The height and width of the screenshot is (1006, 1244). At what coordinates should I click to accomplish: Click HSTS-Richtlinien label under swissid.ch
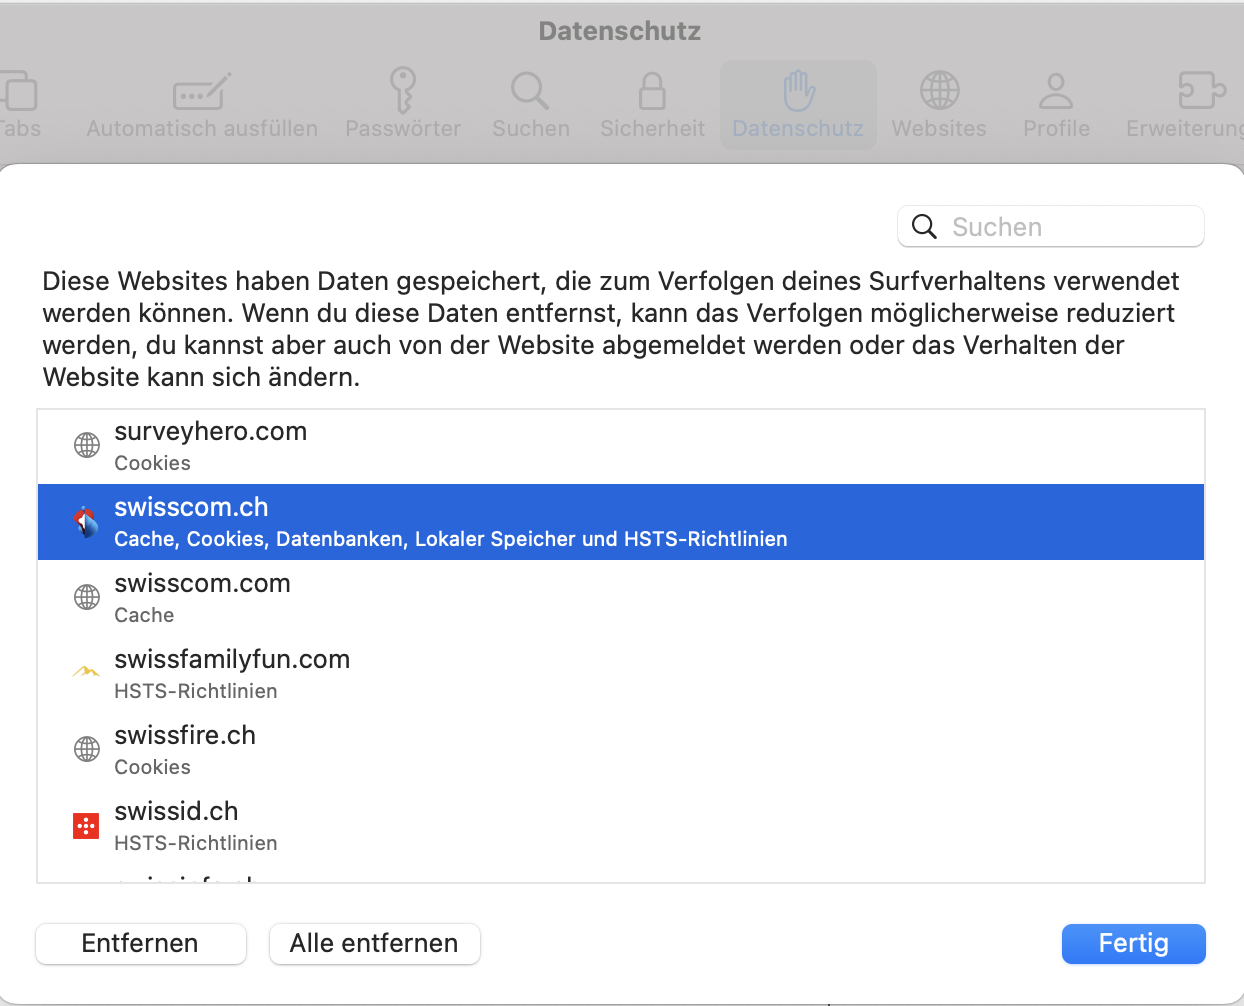point(196,843)
